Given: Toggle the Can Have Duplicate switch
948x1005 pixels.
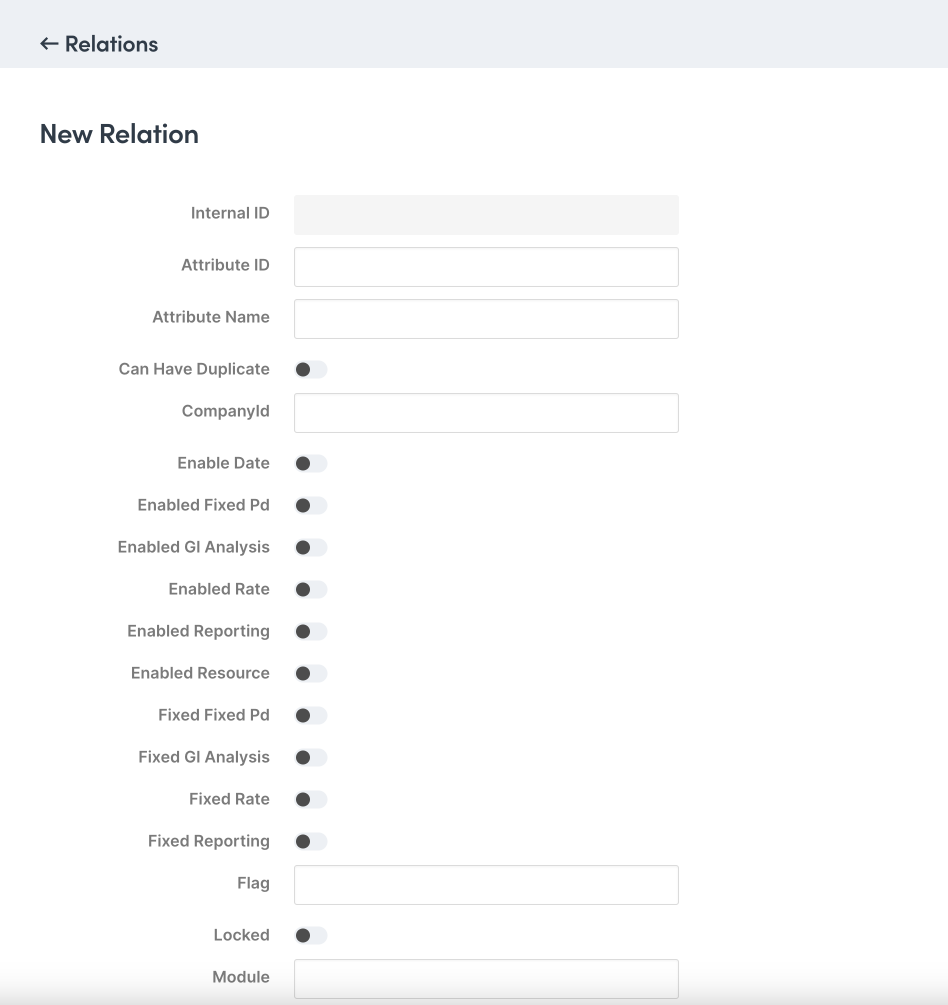Looking at the screenshot, I should [x=310, y=370].
